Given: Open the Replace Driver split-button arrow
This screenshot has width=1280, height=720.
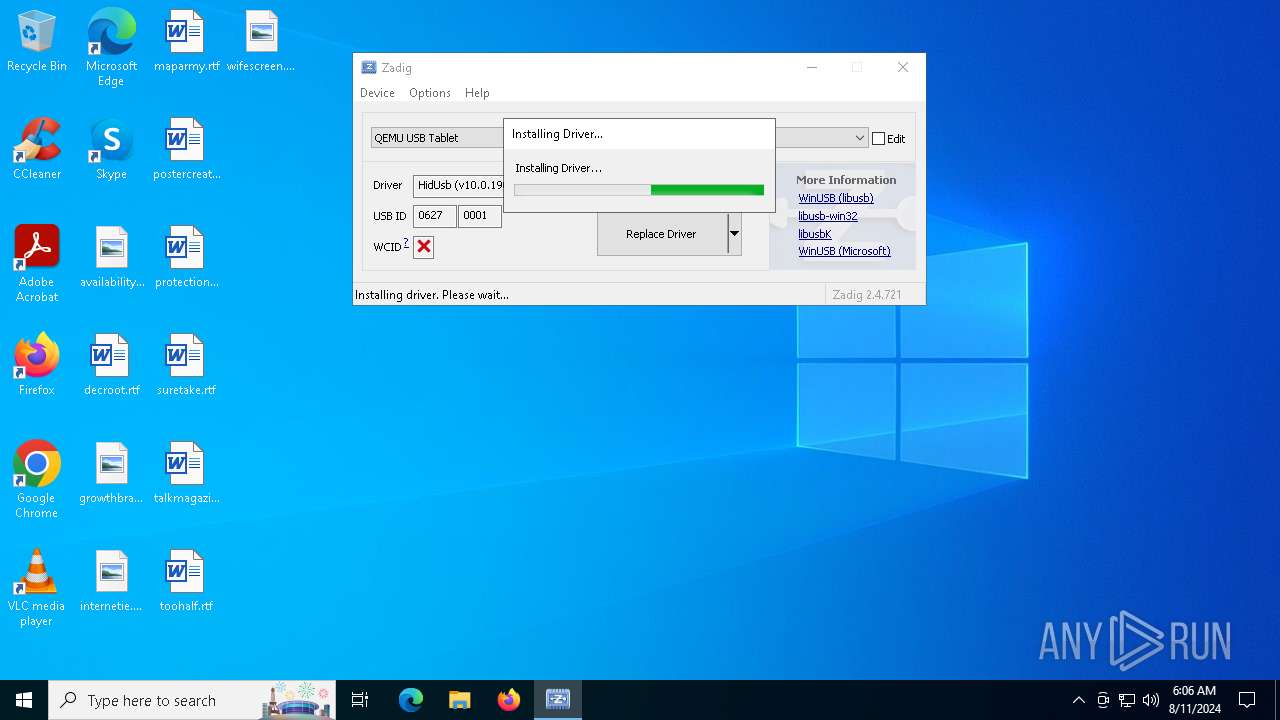Looking at the screenshot, I should coord(734,234).
